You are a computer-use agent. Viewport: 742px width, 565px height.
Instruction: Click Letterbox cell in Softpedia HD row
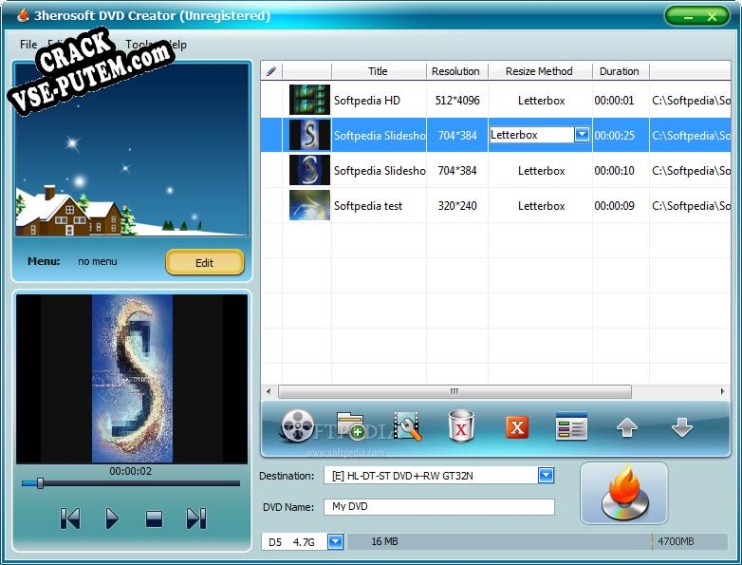tap(541, 100)
